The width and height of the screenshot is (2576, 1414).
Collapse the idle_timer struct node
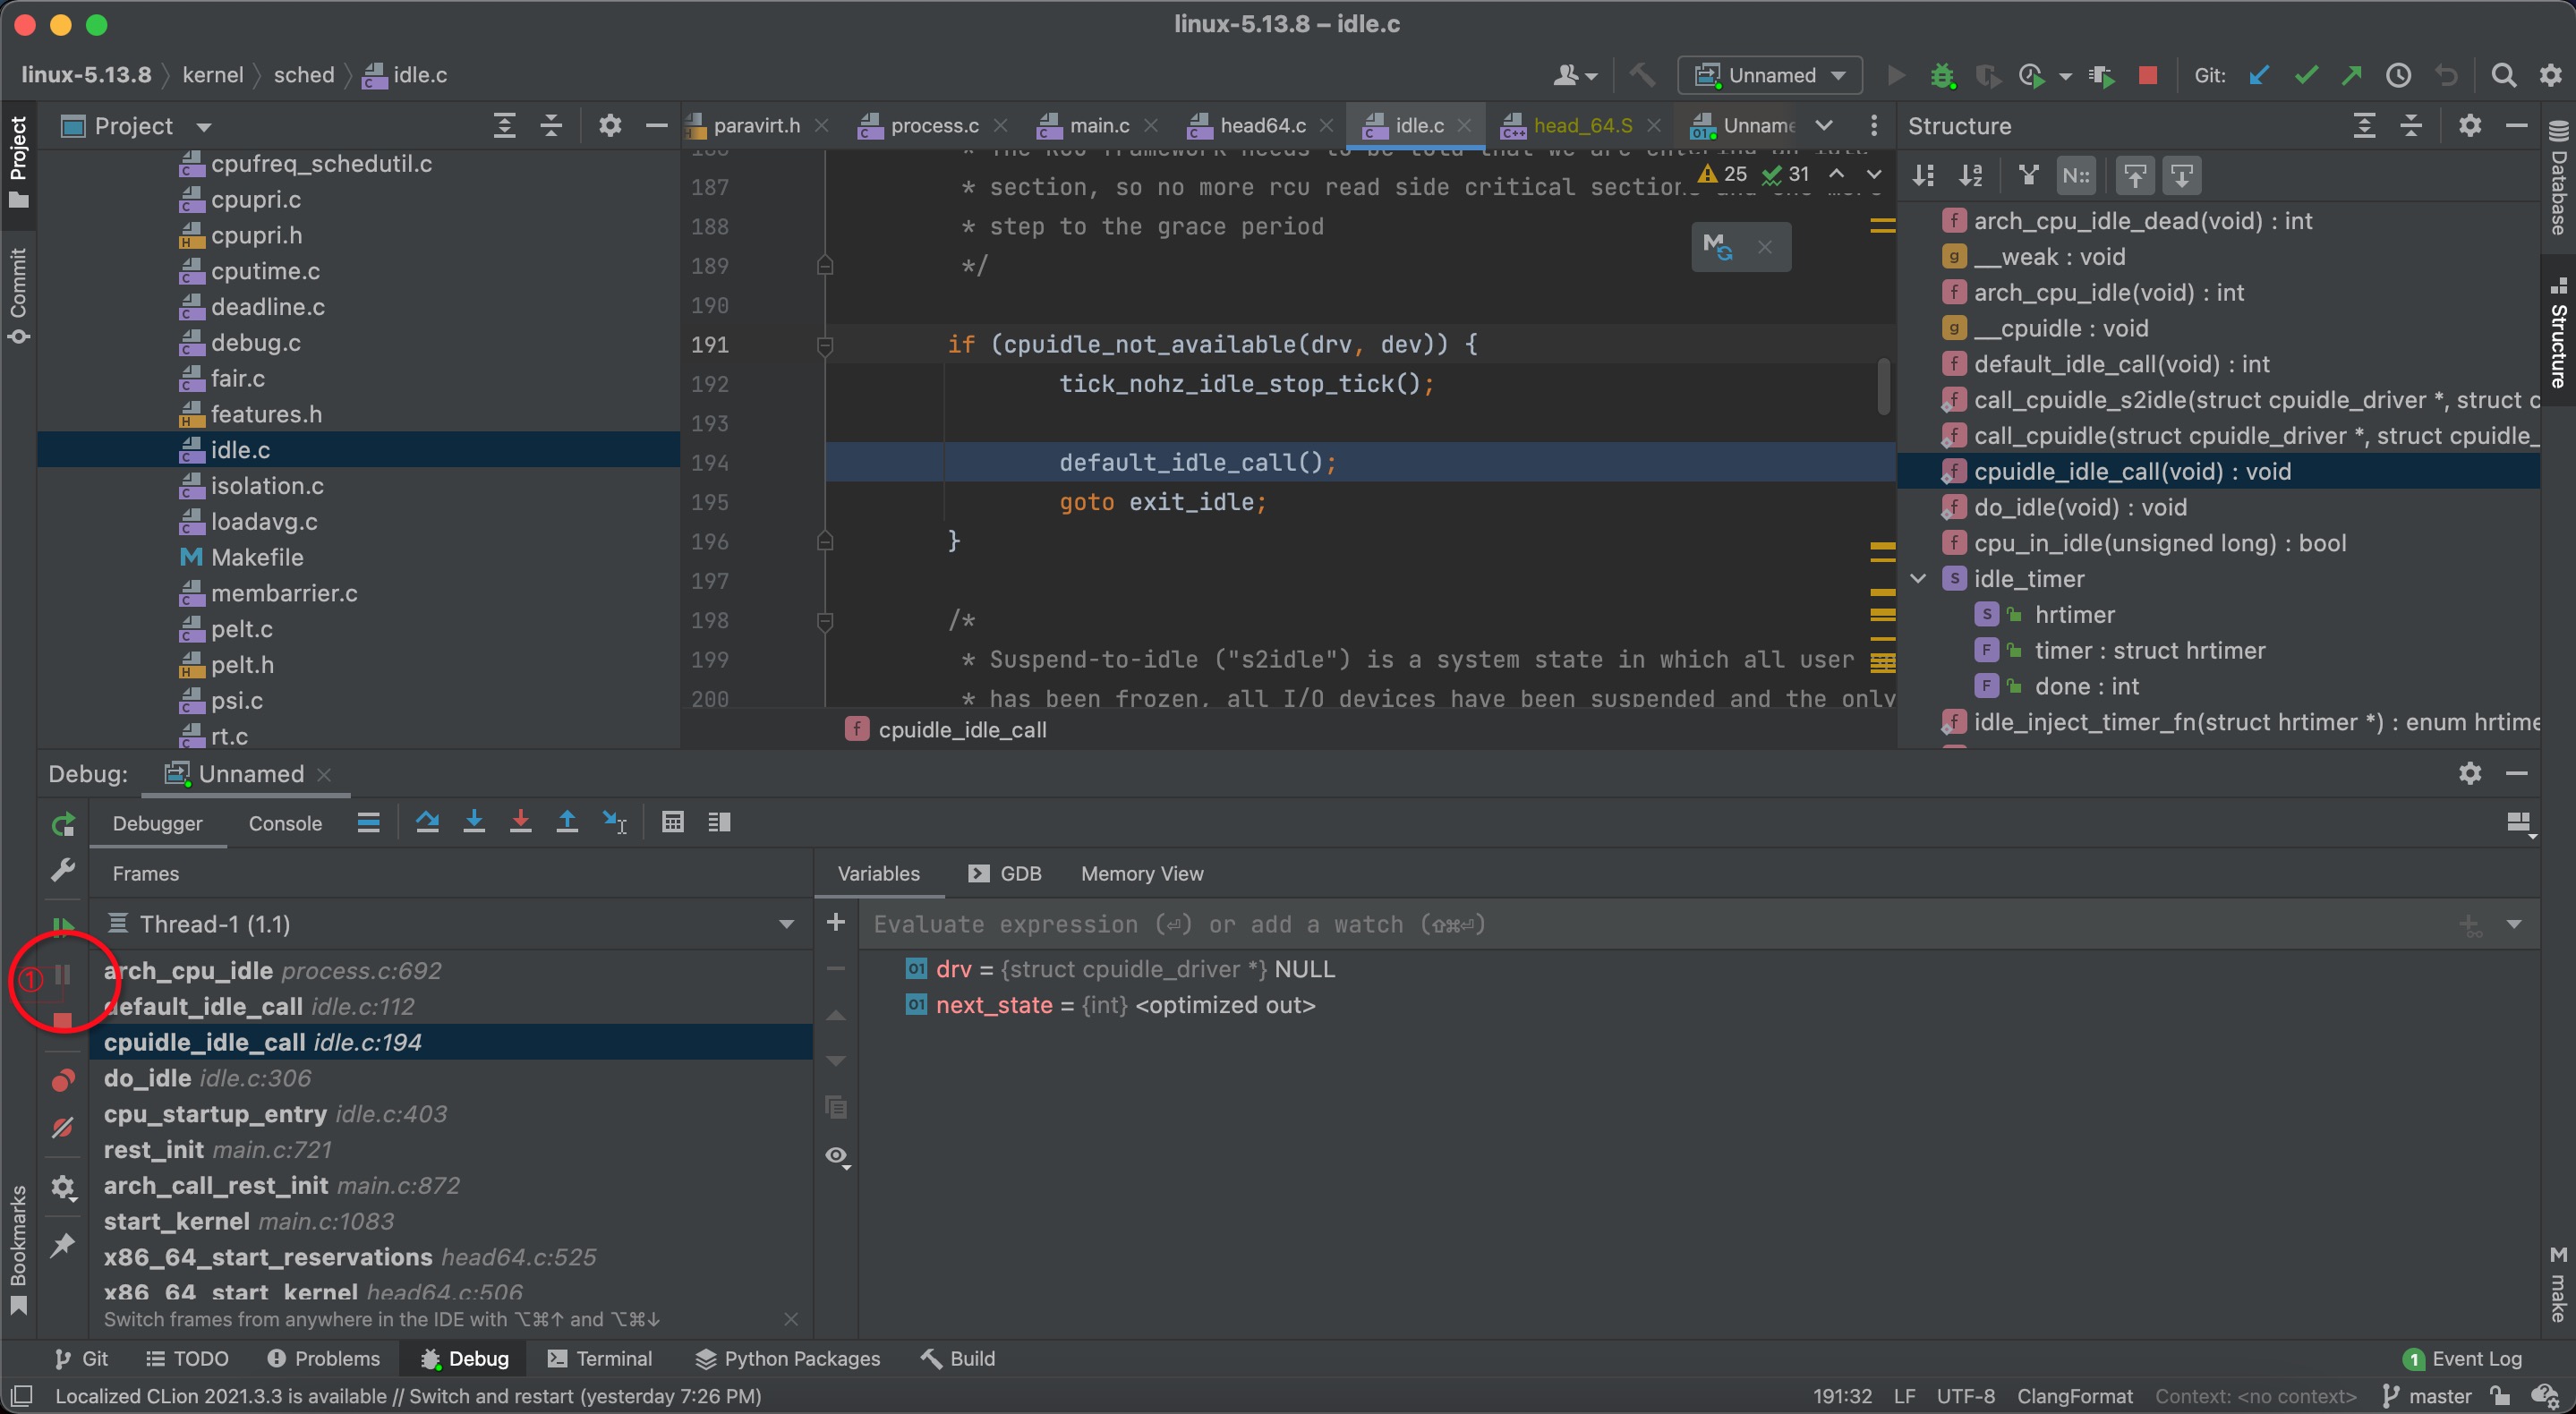1918,579
